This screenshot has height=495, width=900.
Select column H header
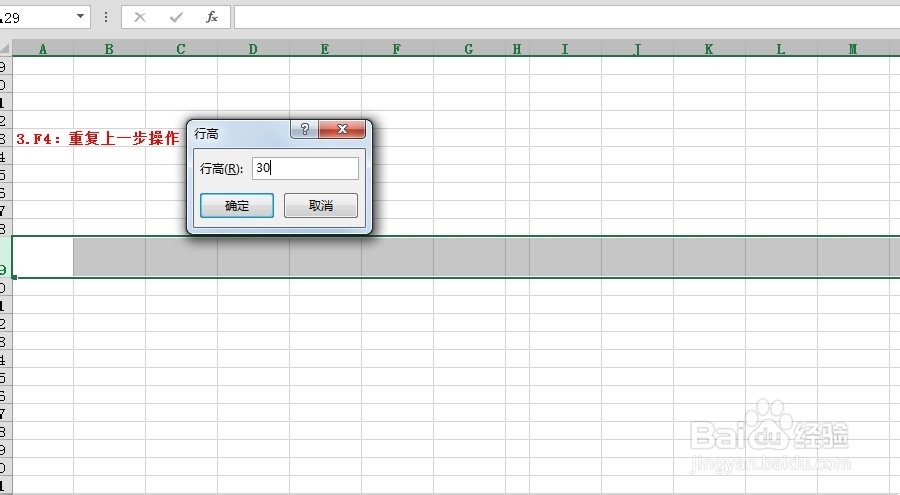(517, 49)
